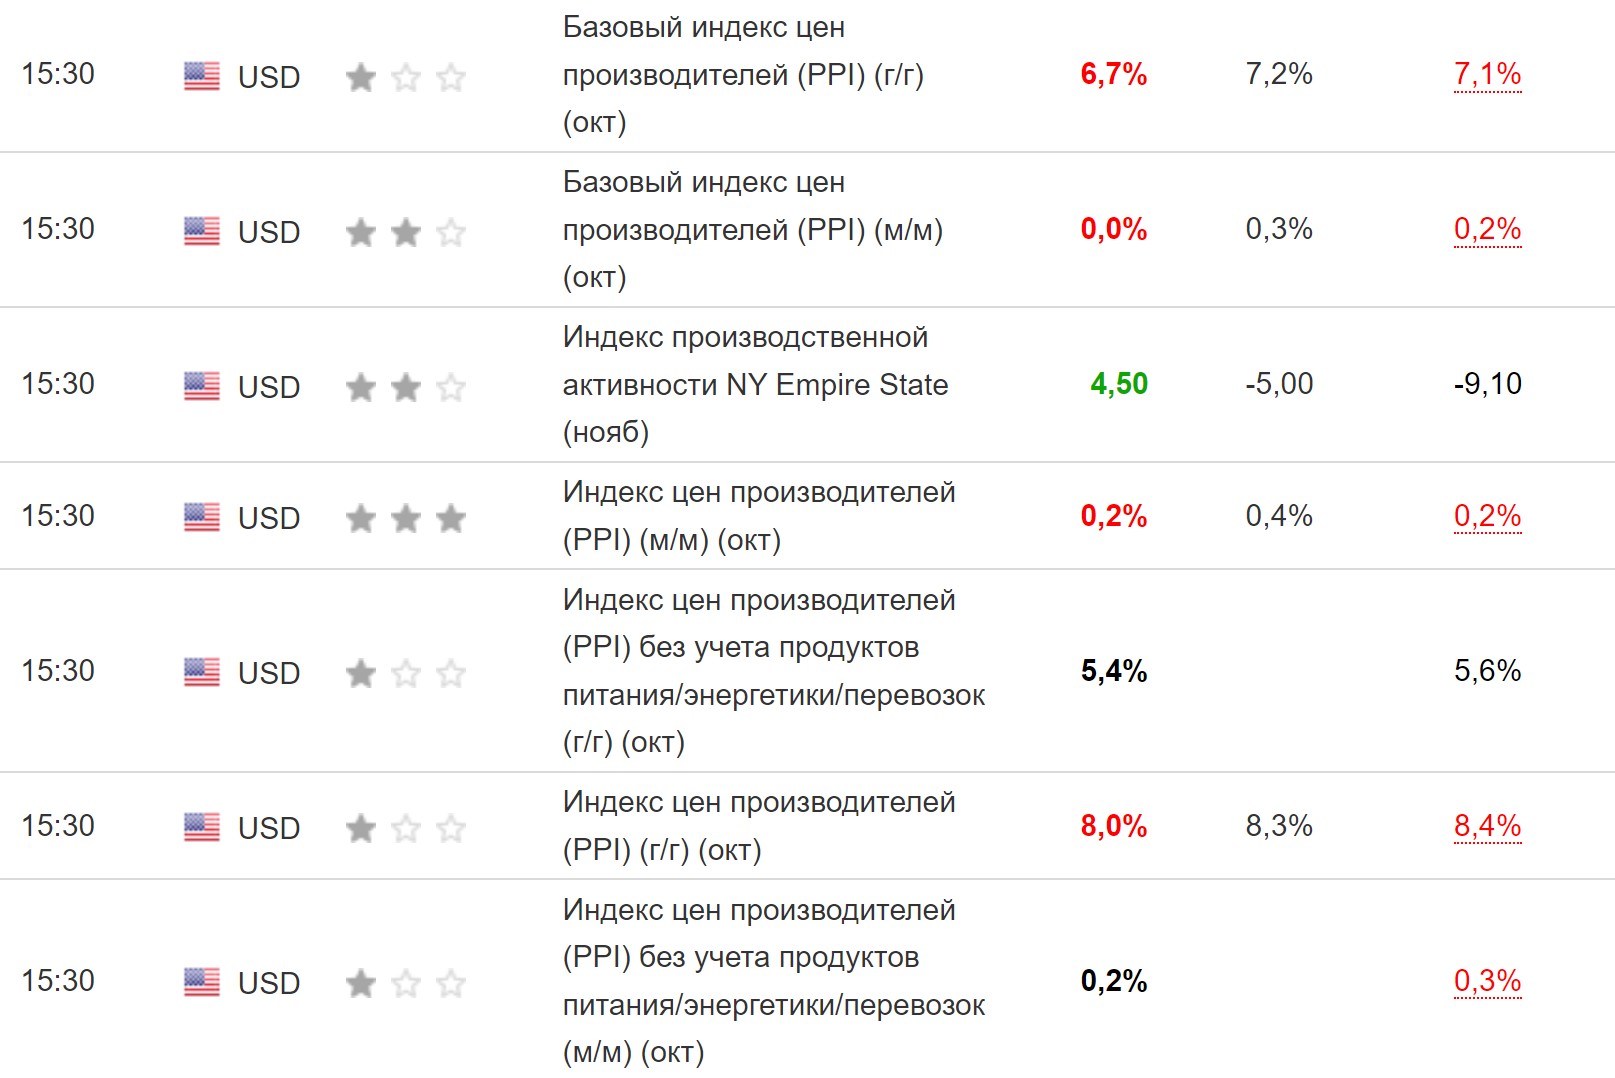Click the importance stars for NY Empire State row
The height and width of the screenshot is (1078, 1615).
coord(405,387)
